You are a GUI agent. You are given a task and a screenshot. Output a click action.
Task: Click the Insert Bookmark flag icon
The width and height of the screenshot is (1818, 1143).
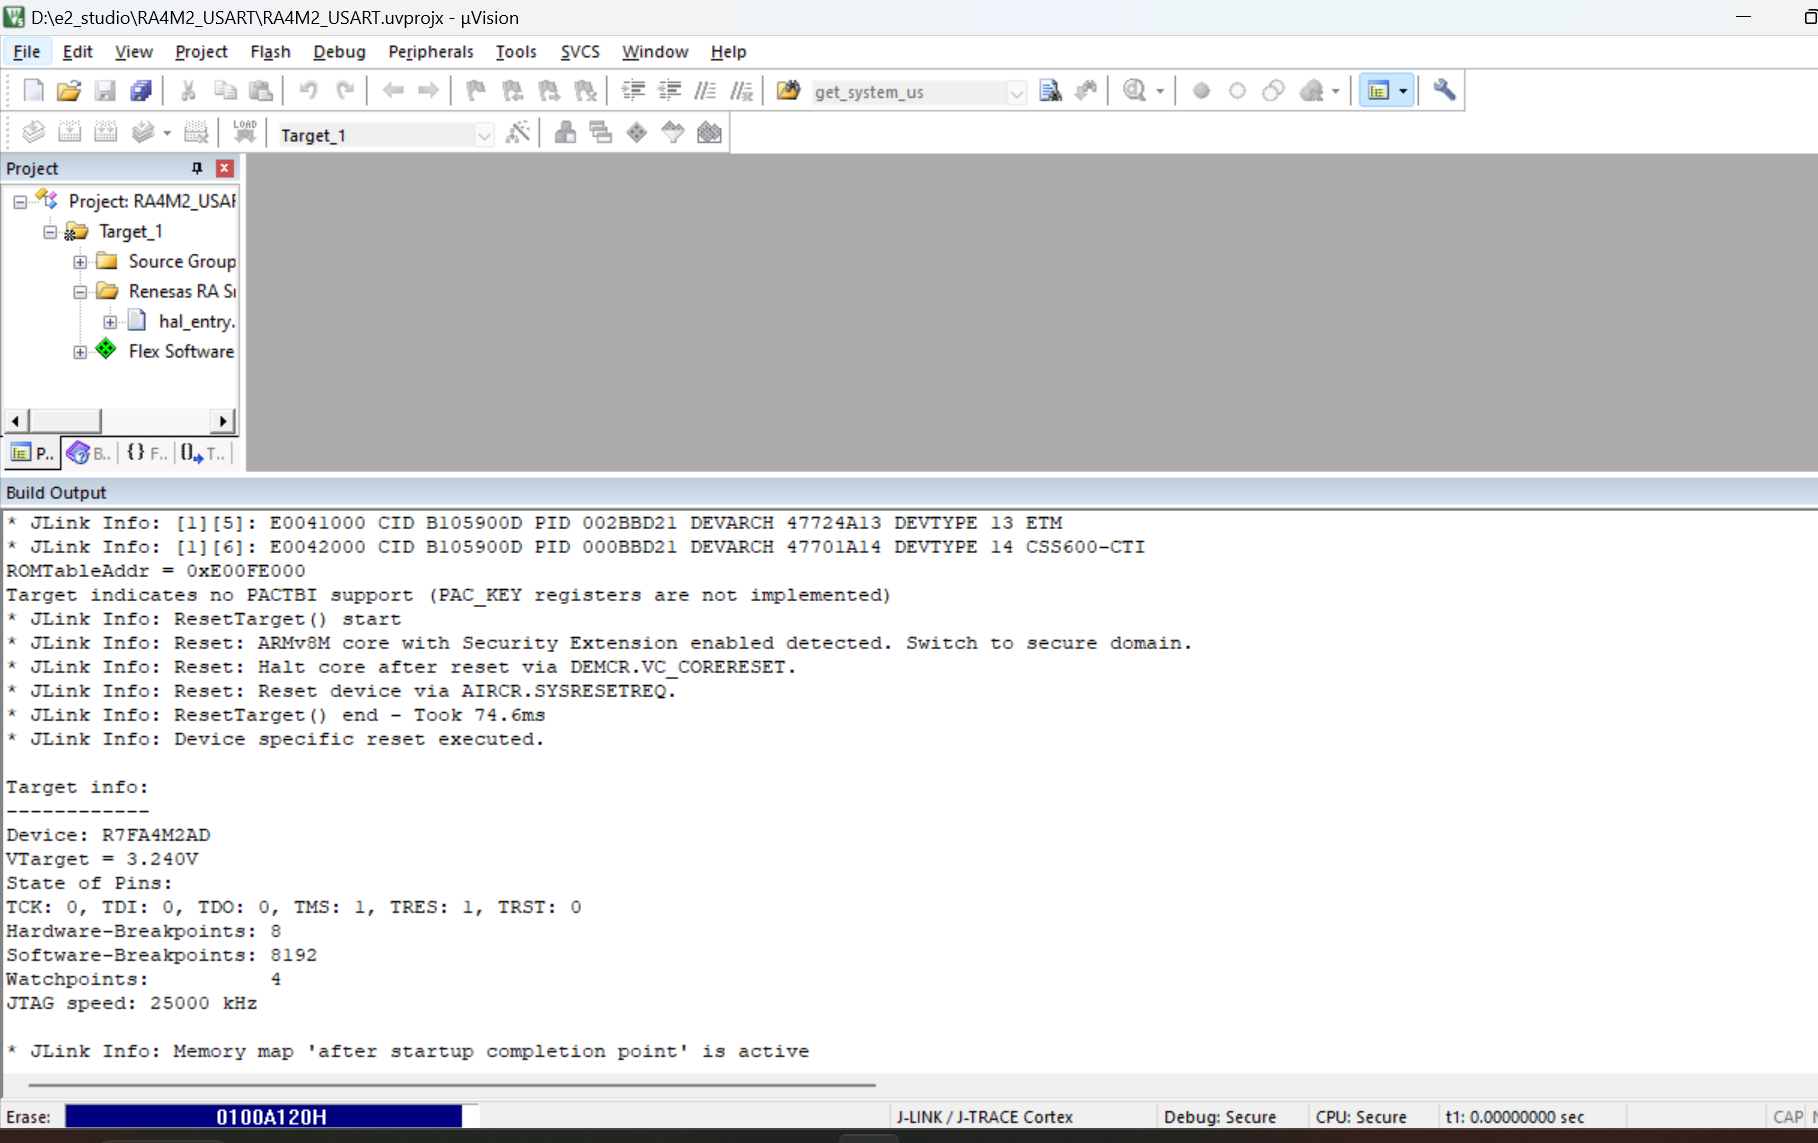[x=476, y=91]
